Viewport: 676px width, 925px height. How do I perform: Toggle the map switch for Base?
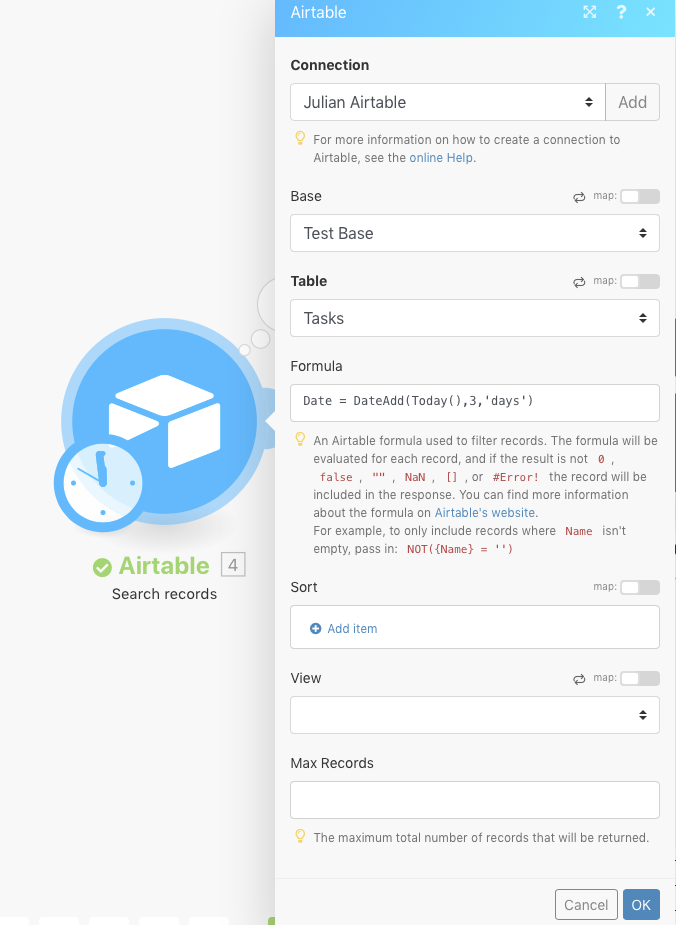pos(640,196)
